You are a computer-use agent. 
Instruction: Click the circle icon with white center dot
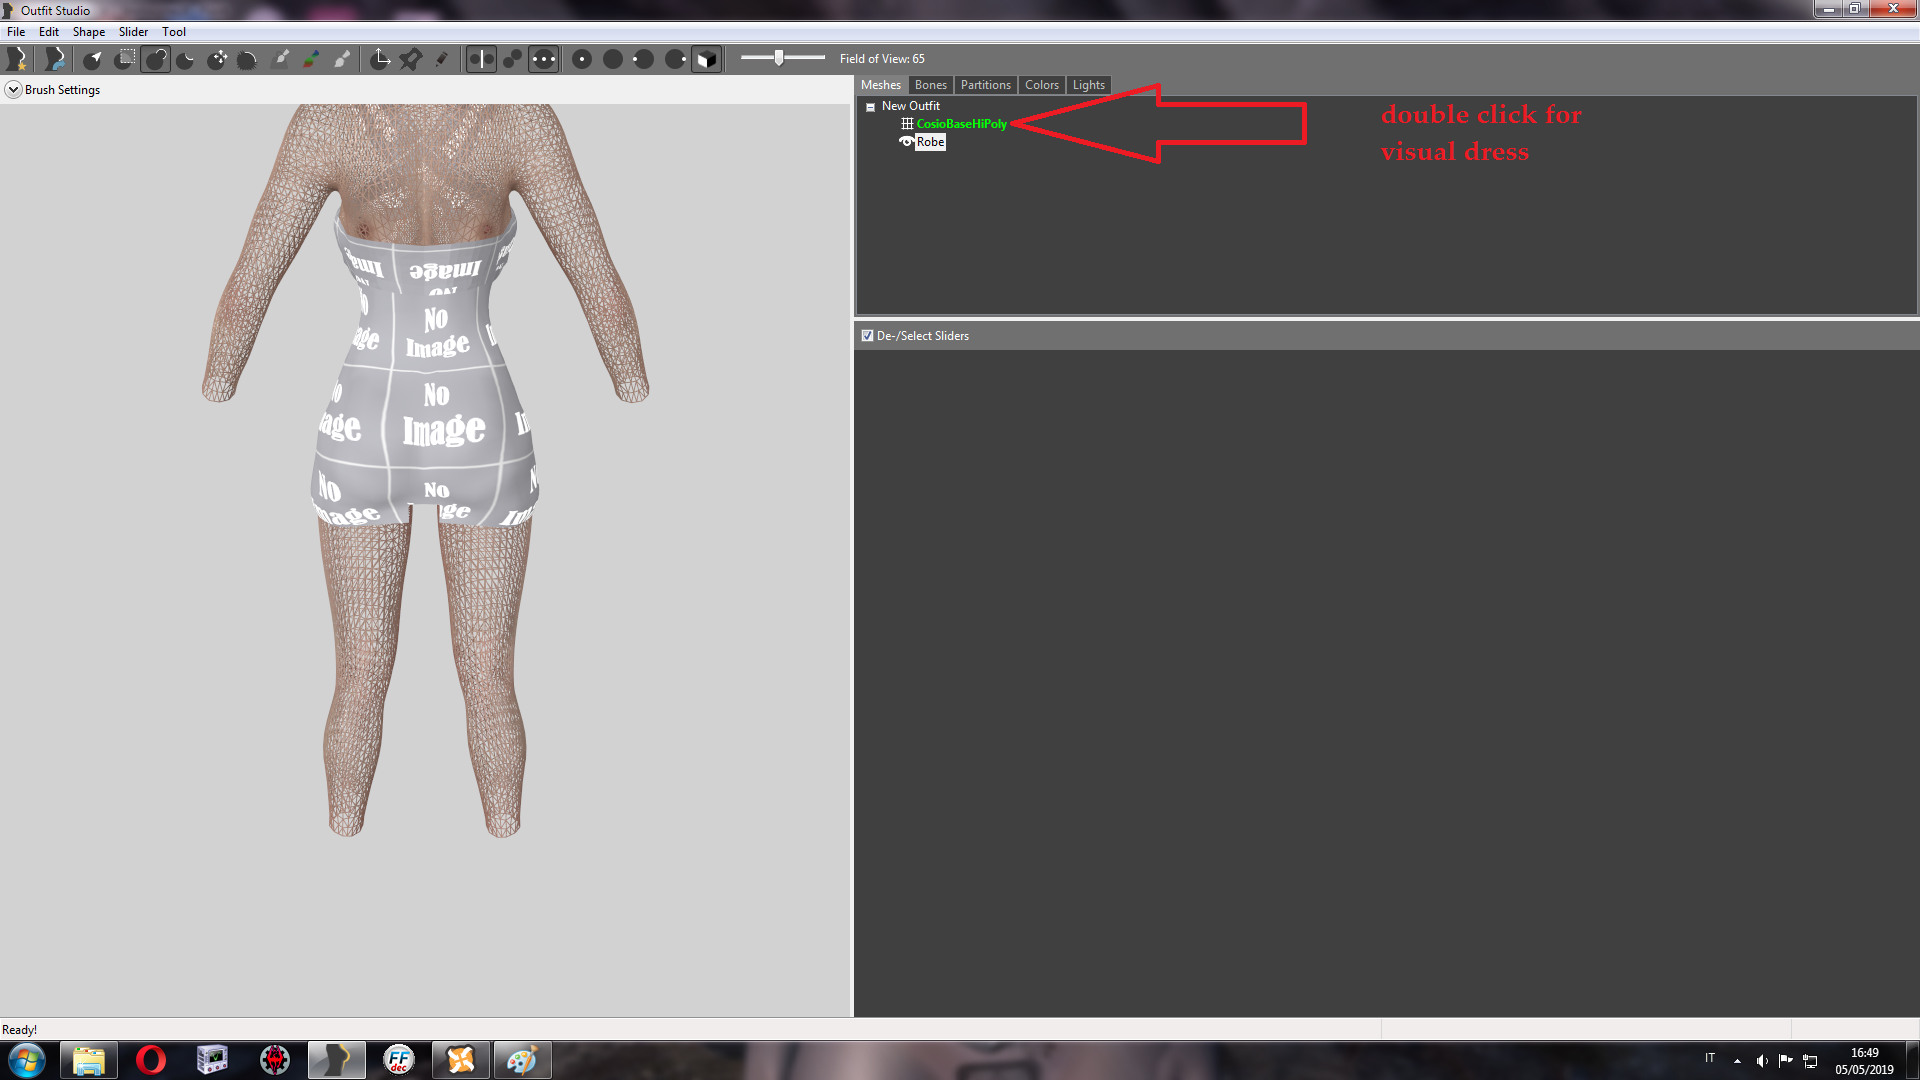582,60
